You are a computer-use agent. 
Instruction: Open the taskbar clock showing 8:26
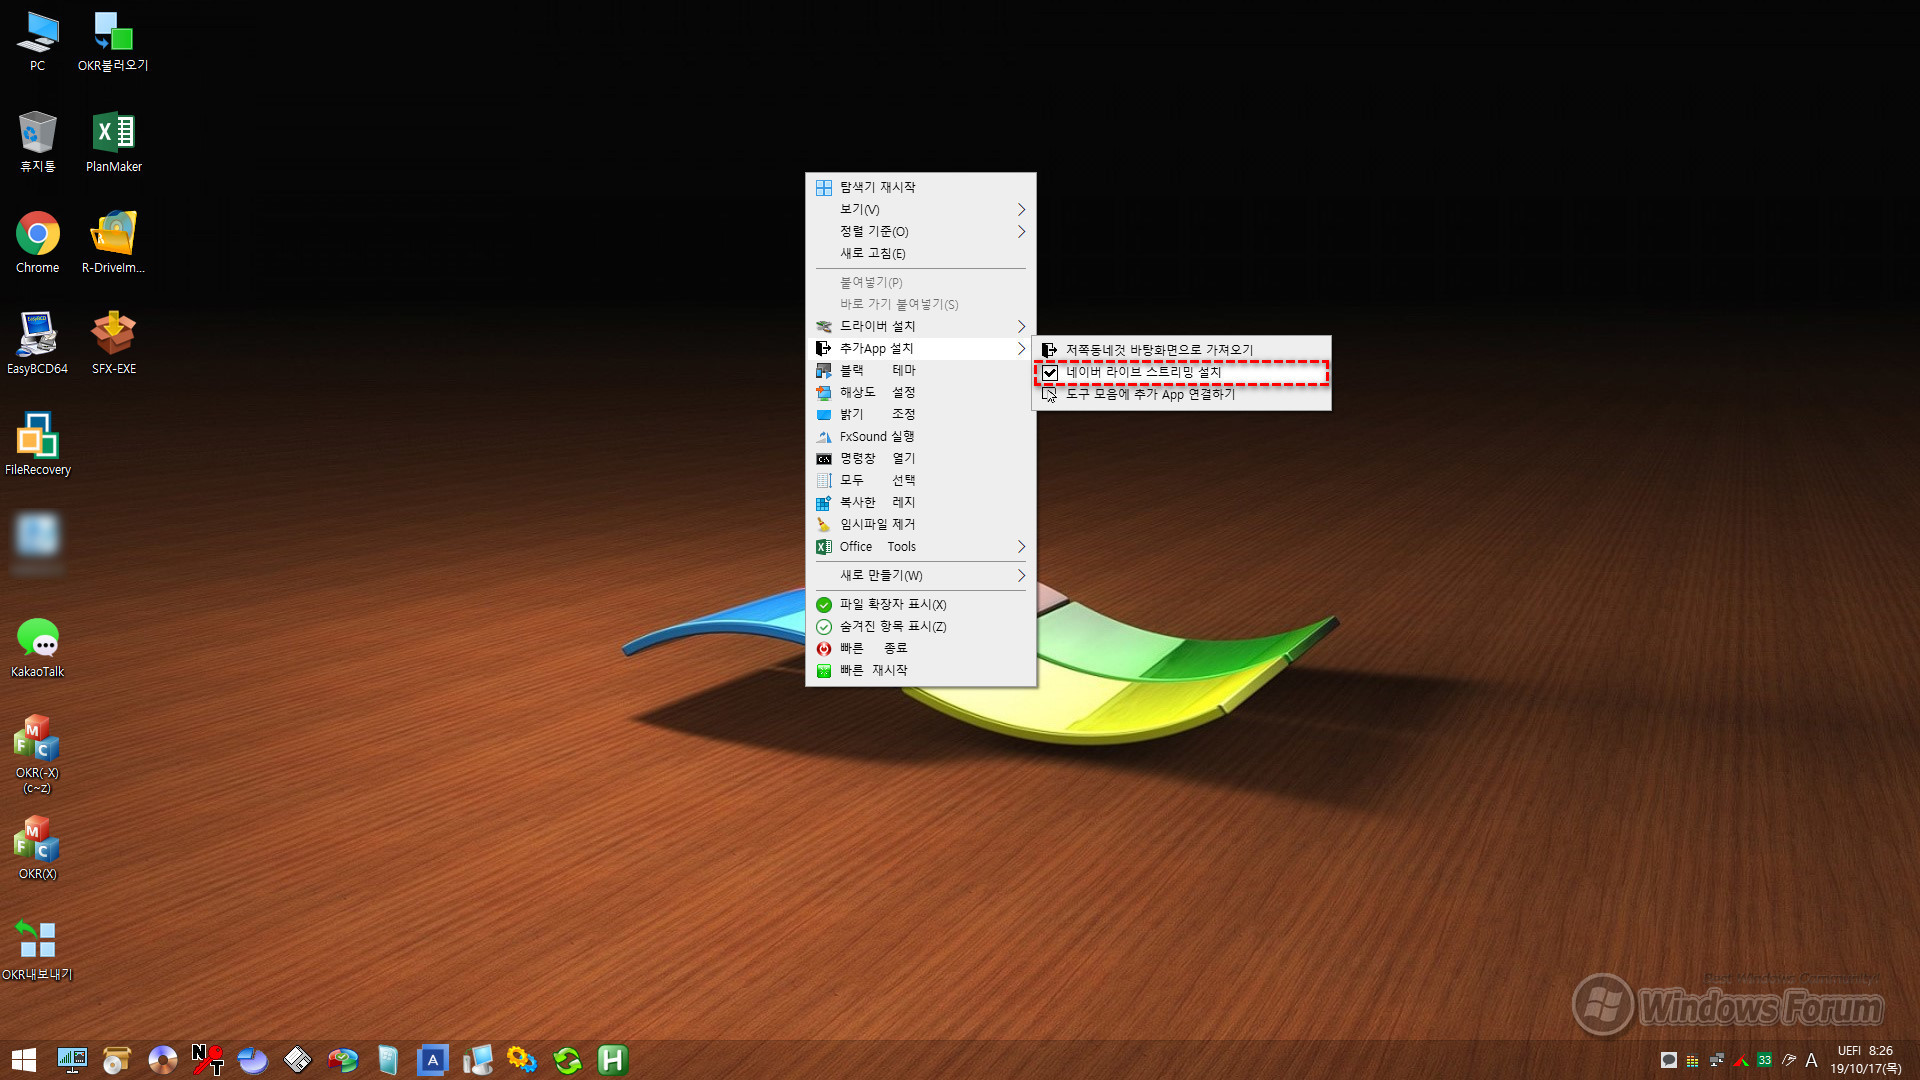point(1866,1060)
